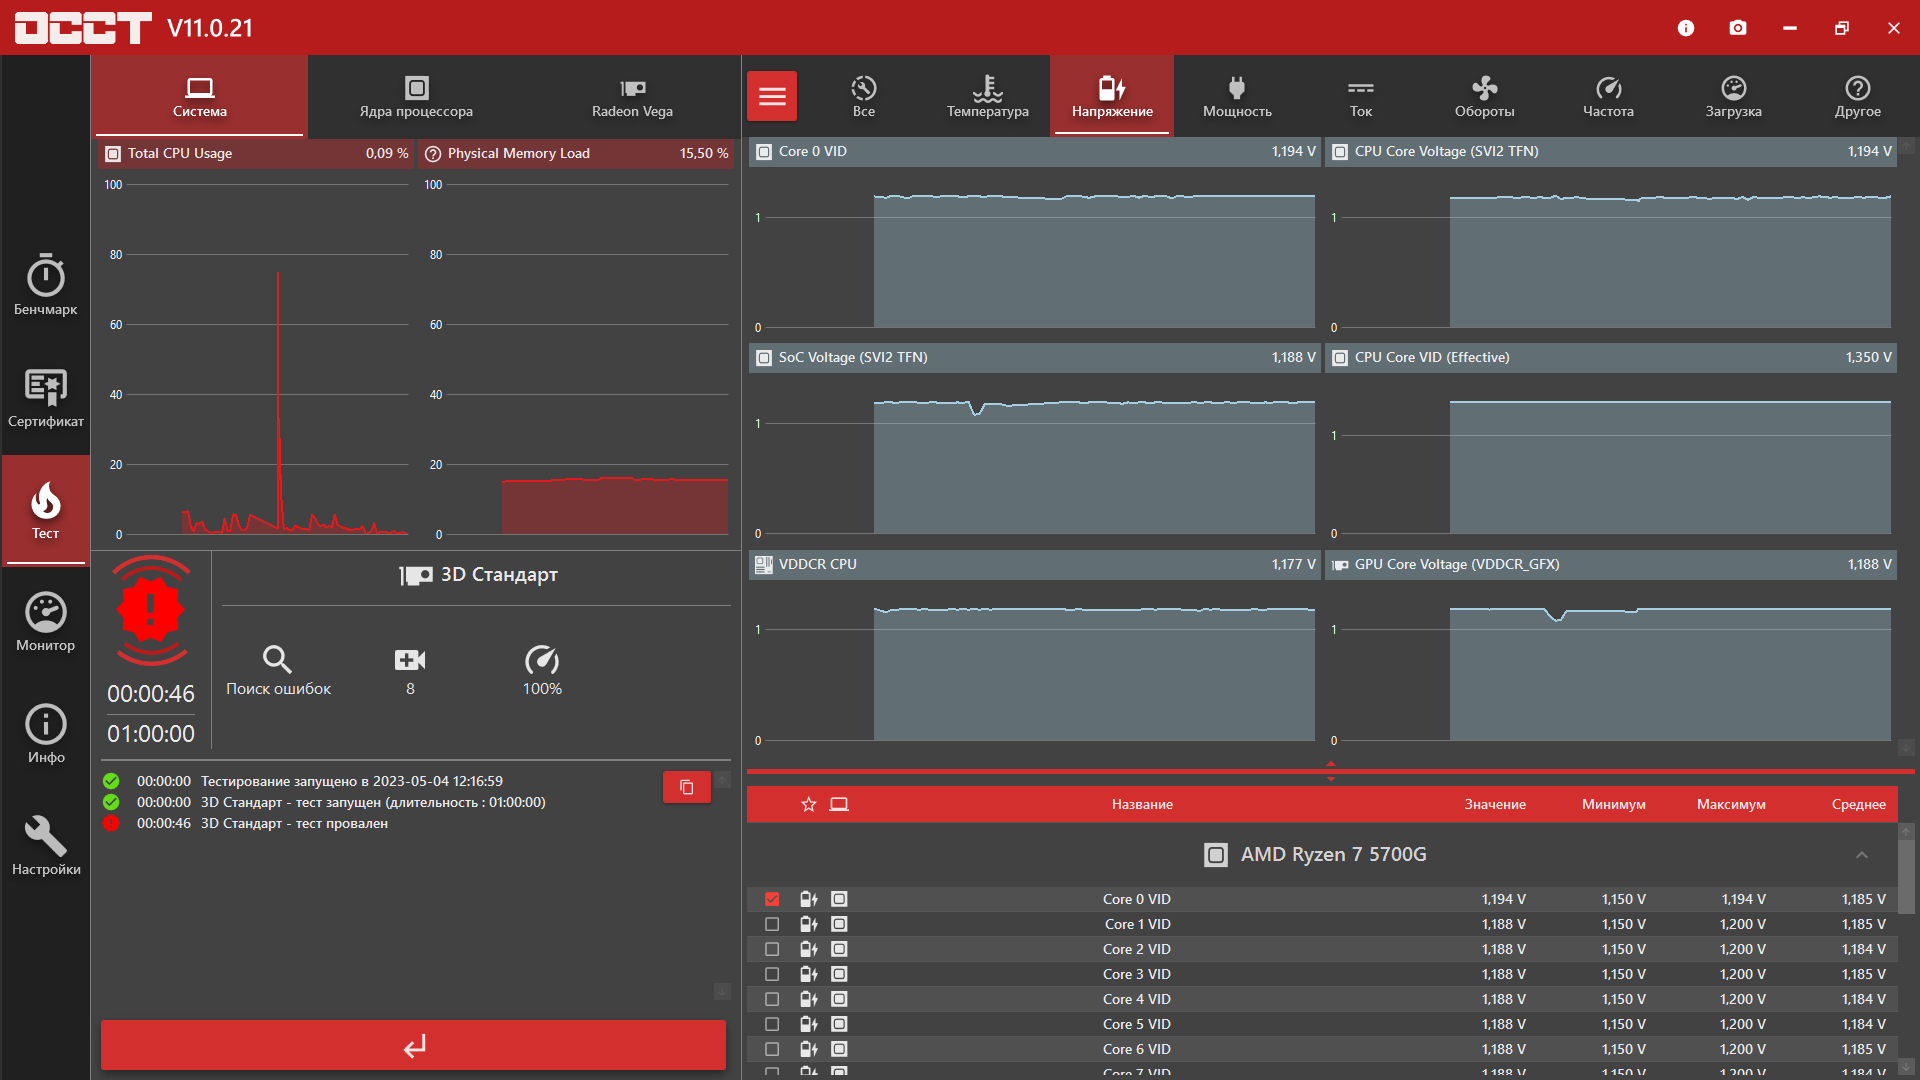Check the Core 1 VID checkbox
1920x1080 pixels.
coord(772,924)
